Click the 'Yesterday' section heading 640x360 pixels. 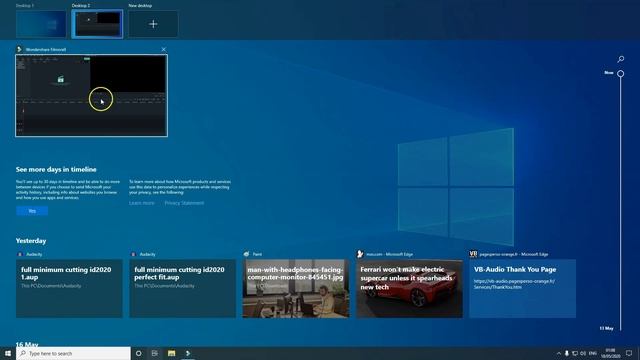click(31, 241)
